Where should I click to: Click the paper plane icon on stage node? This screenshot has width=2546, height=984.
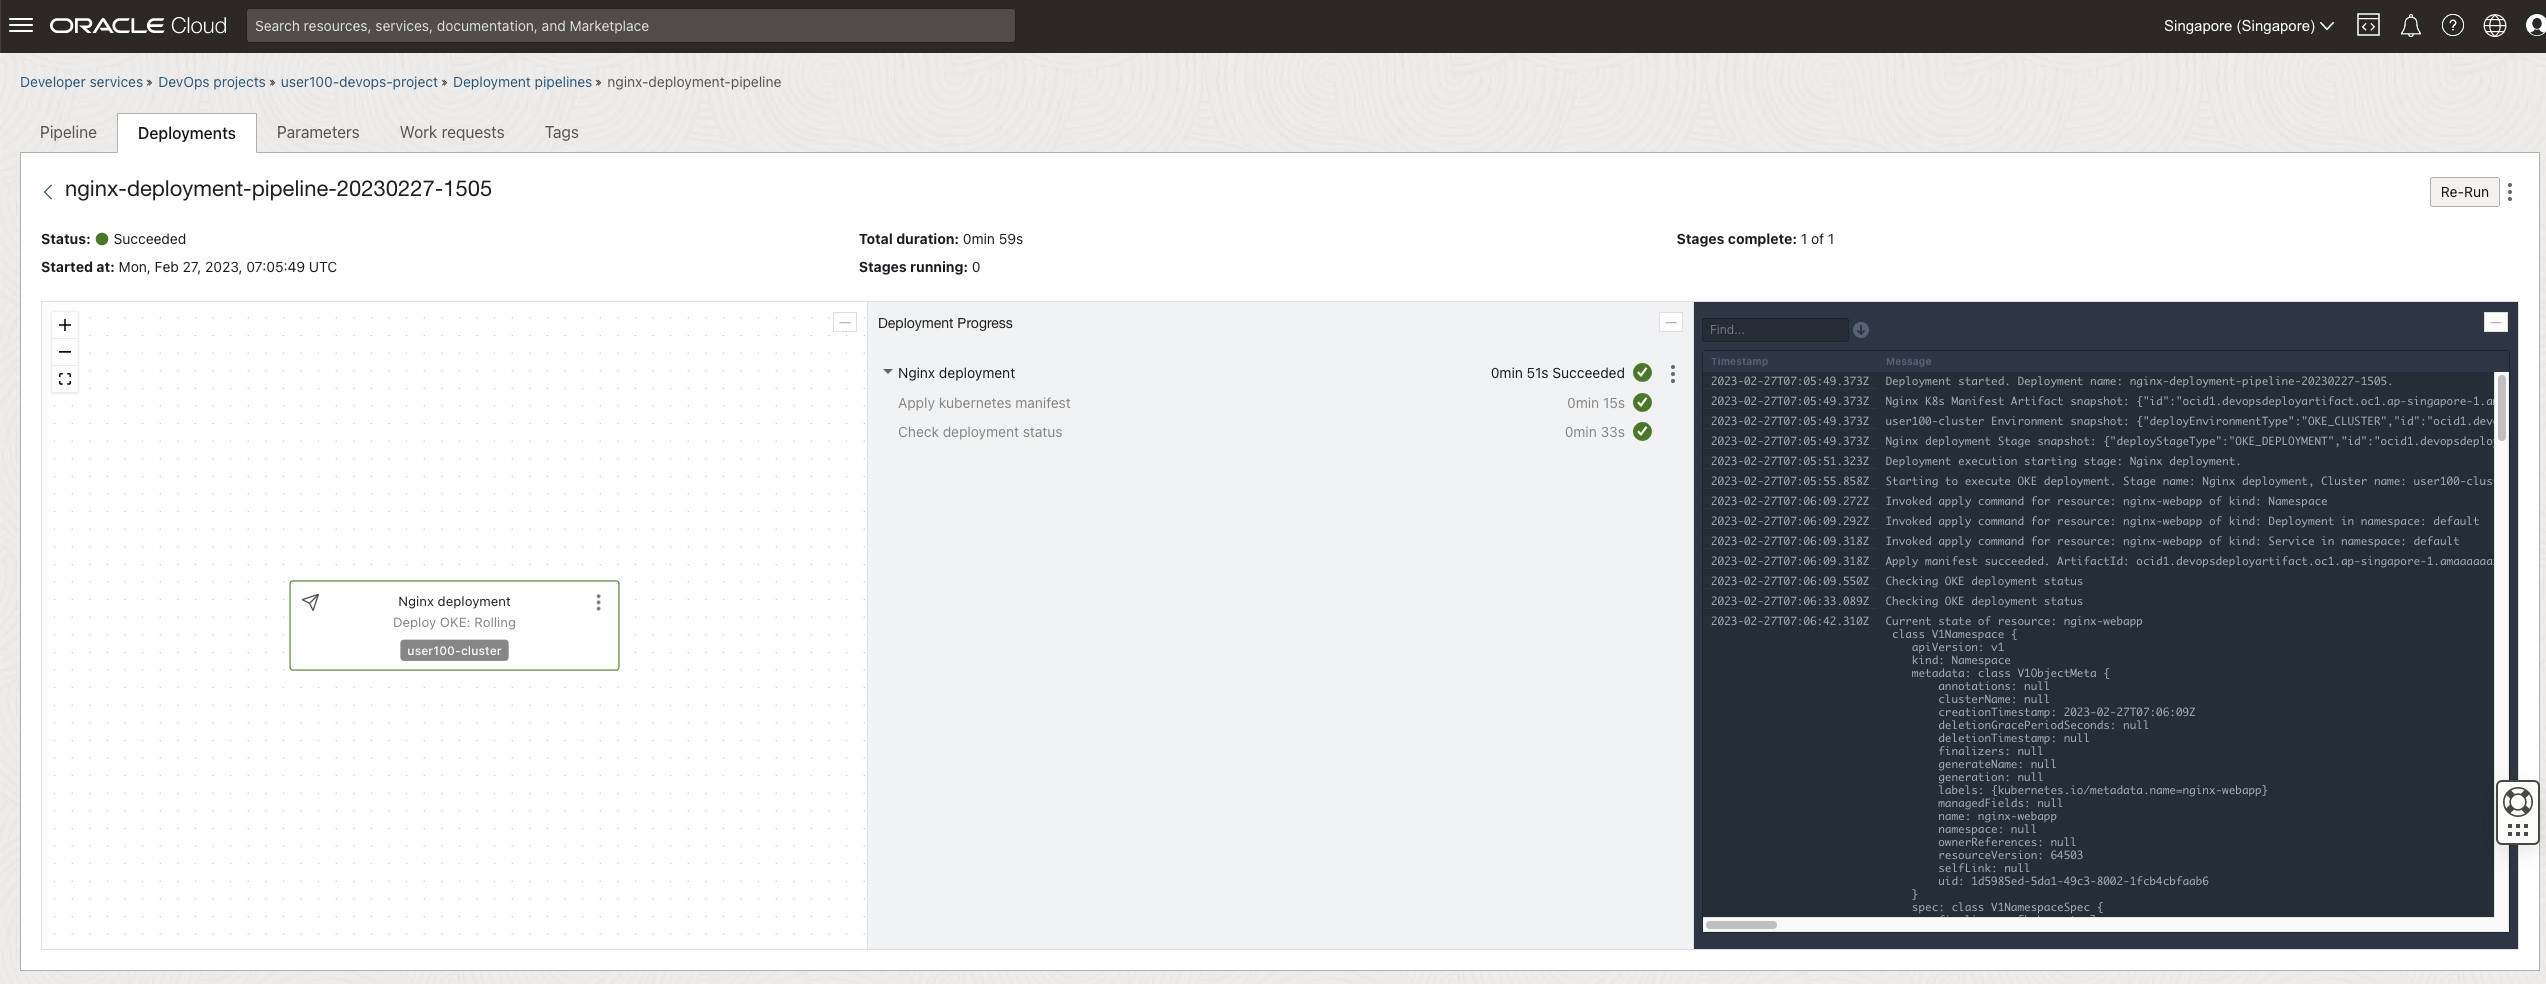tap(311, 602)
